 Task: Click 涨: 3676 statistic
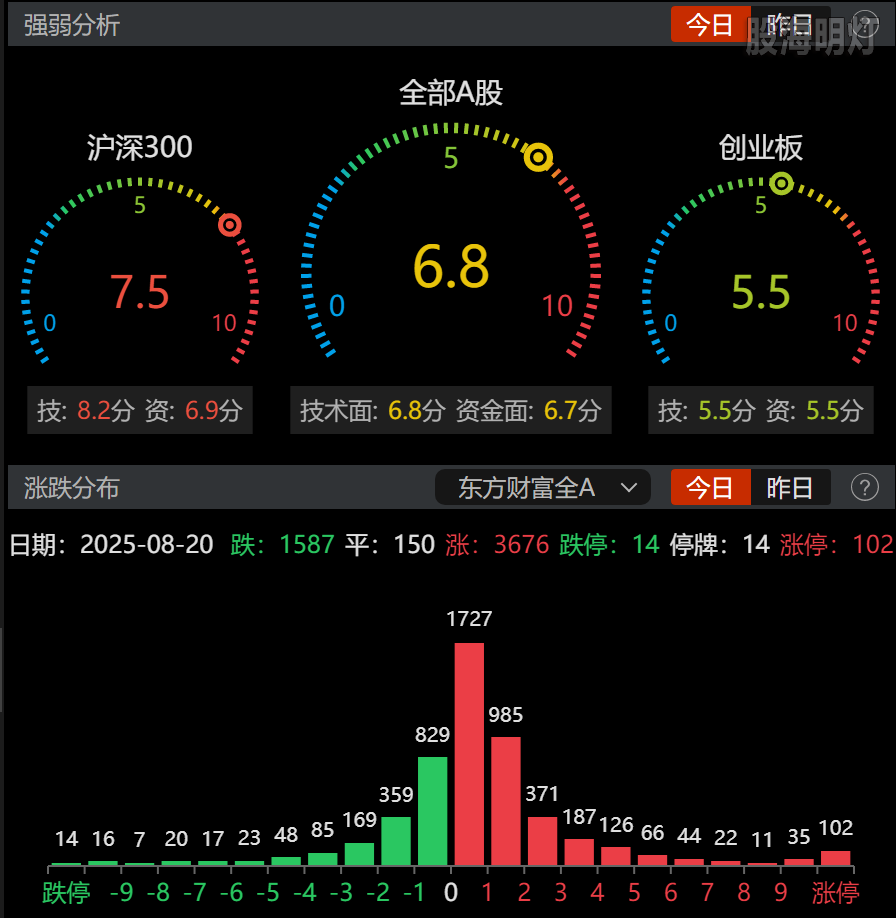(x=497, y=544)
